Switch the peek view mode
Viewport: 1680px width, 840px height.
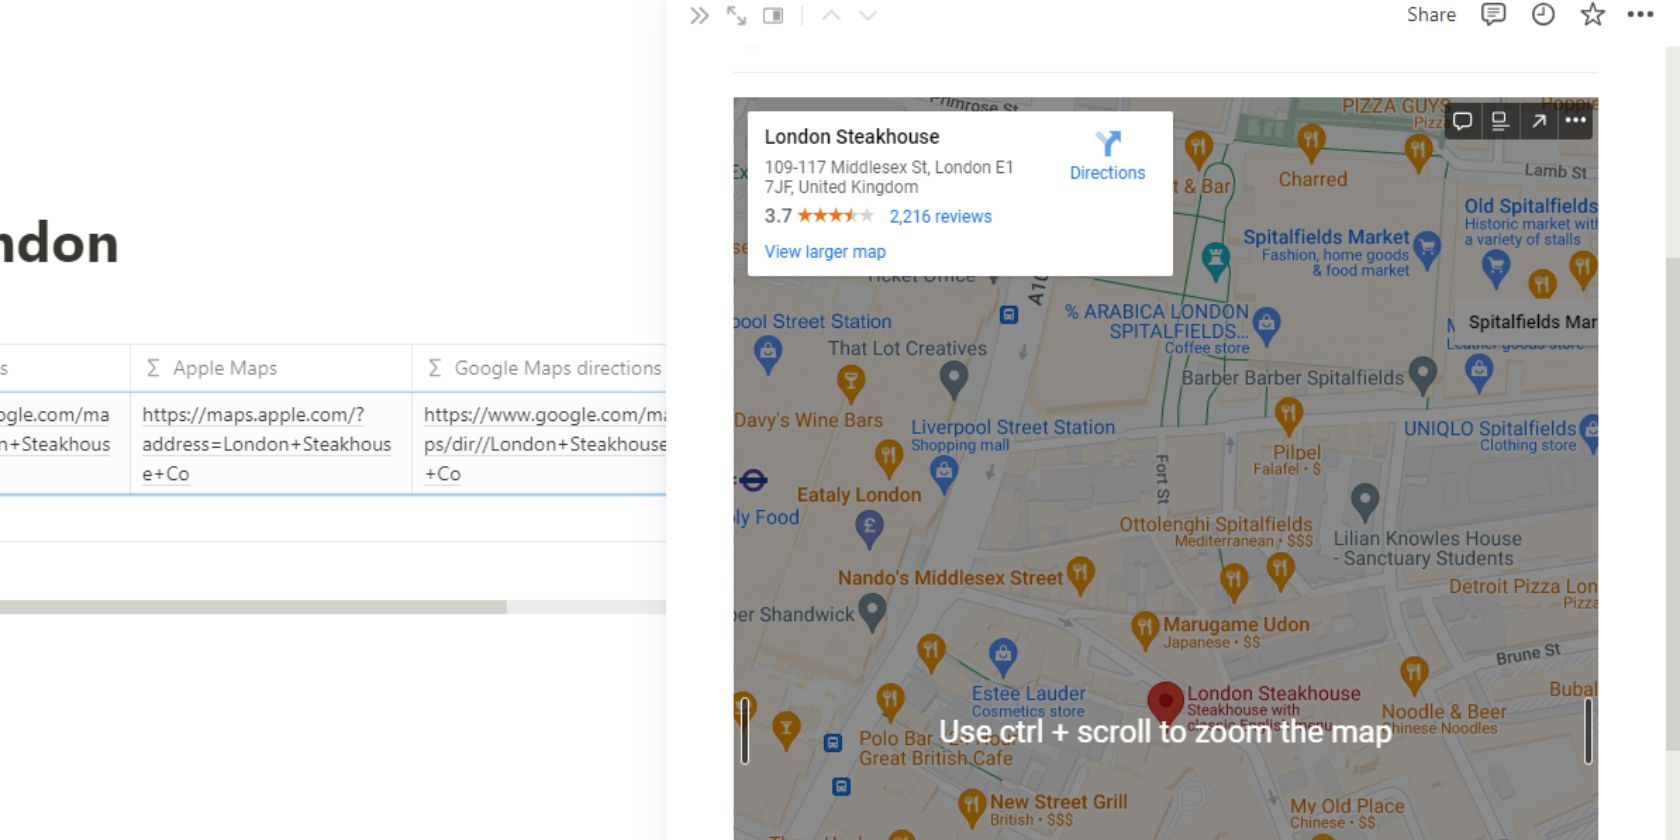(x=773, y=16)
